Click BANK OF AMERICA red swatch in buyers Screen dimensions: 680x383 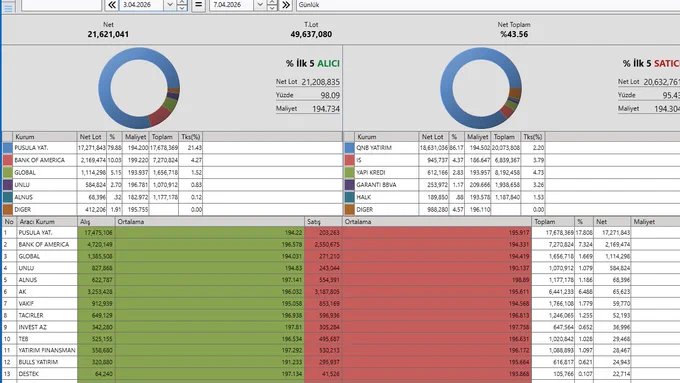[7, 160]
